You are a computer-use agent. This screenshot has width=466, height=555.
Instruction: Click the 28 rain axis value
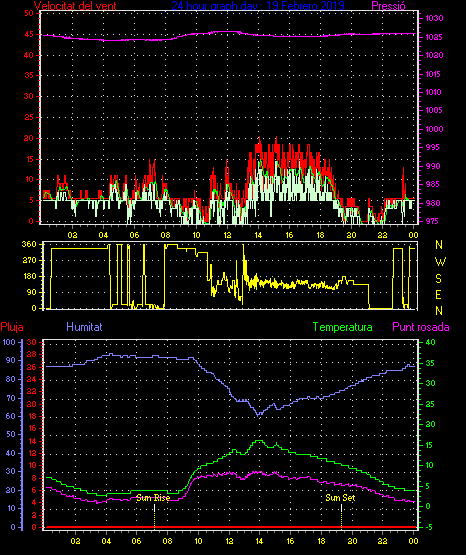(x=32, y=354)
